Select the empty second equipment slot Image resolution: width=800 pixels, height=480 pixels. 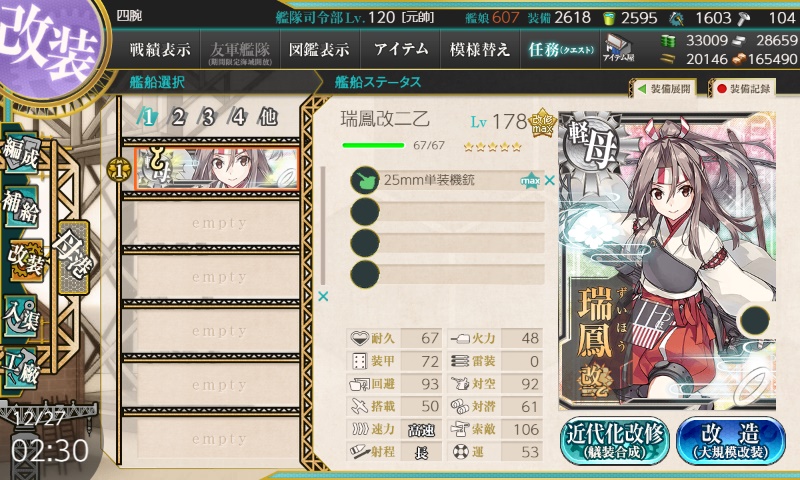(x=447, y=211)
